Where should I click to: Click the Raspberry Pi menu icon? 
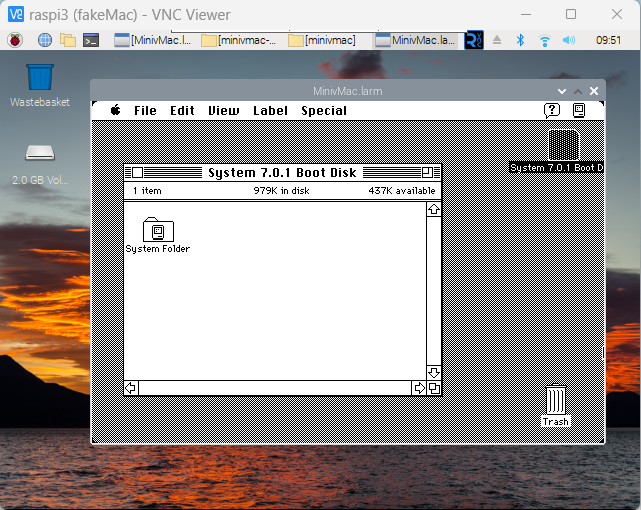[x=15, y=40]
